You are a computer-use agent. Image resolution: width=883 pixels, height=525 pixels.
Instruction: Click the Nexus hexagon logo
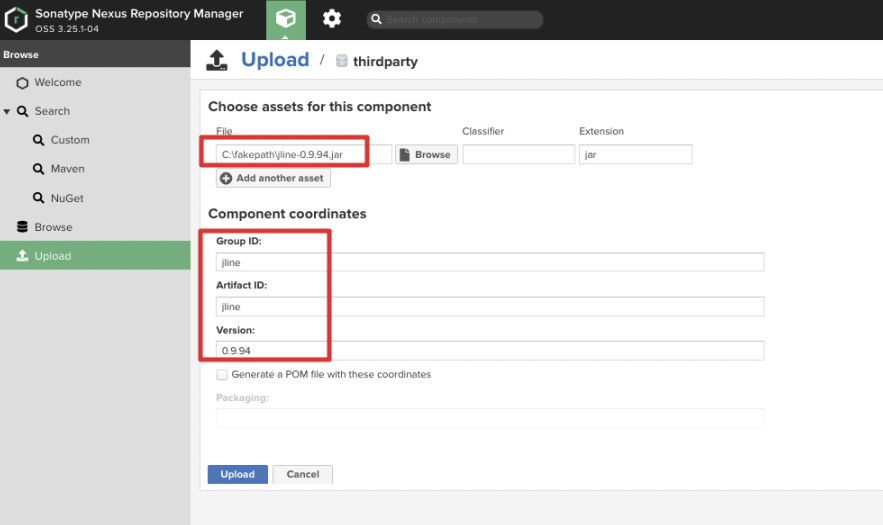(x=16, y=20)
